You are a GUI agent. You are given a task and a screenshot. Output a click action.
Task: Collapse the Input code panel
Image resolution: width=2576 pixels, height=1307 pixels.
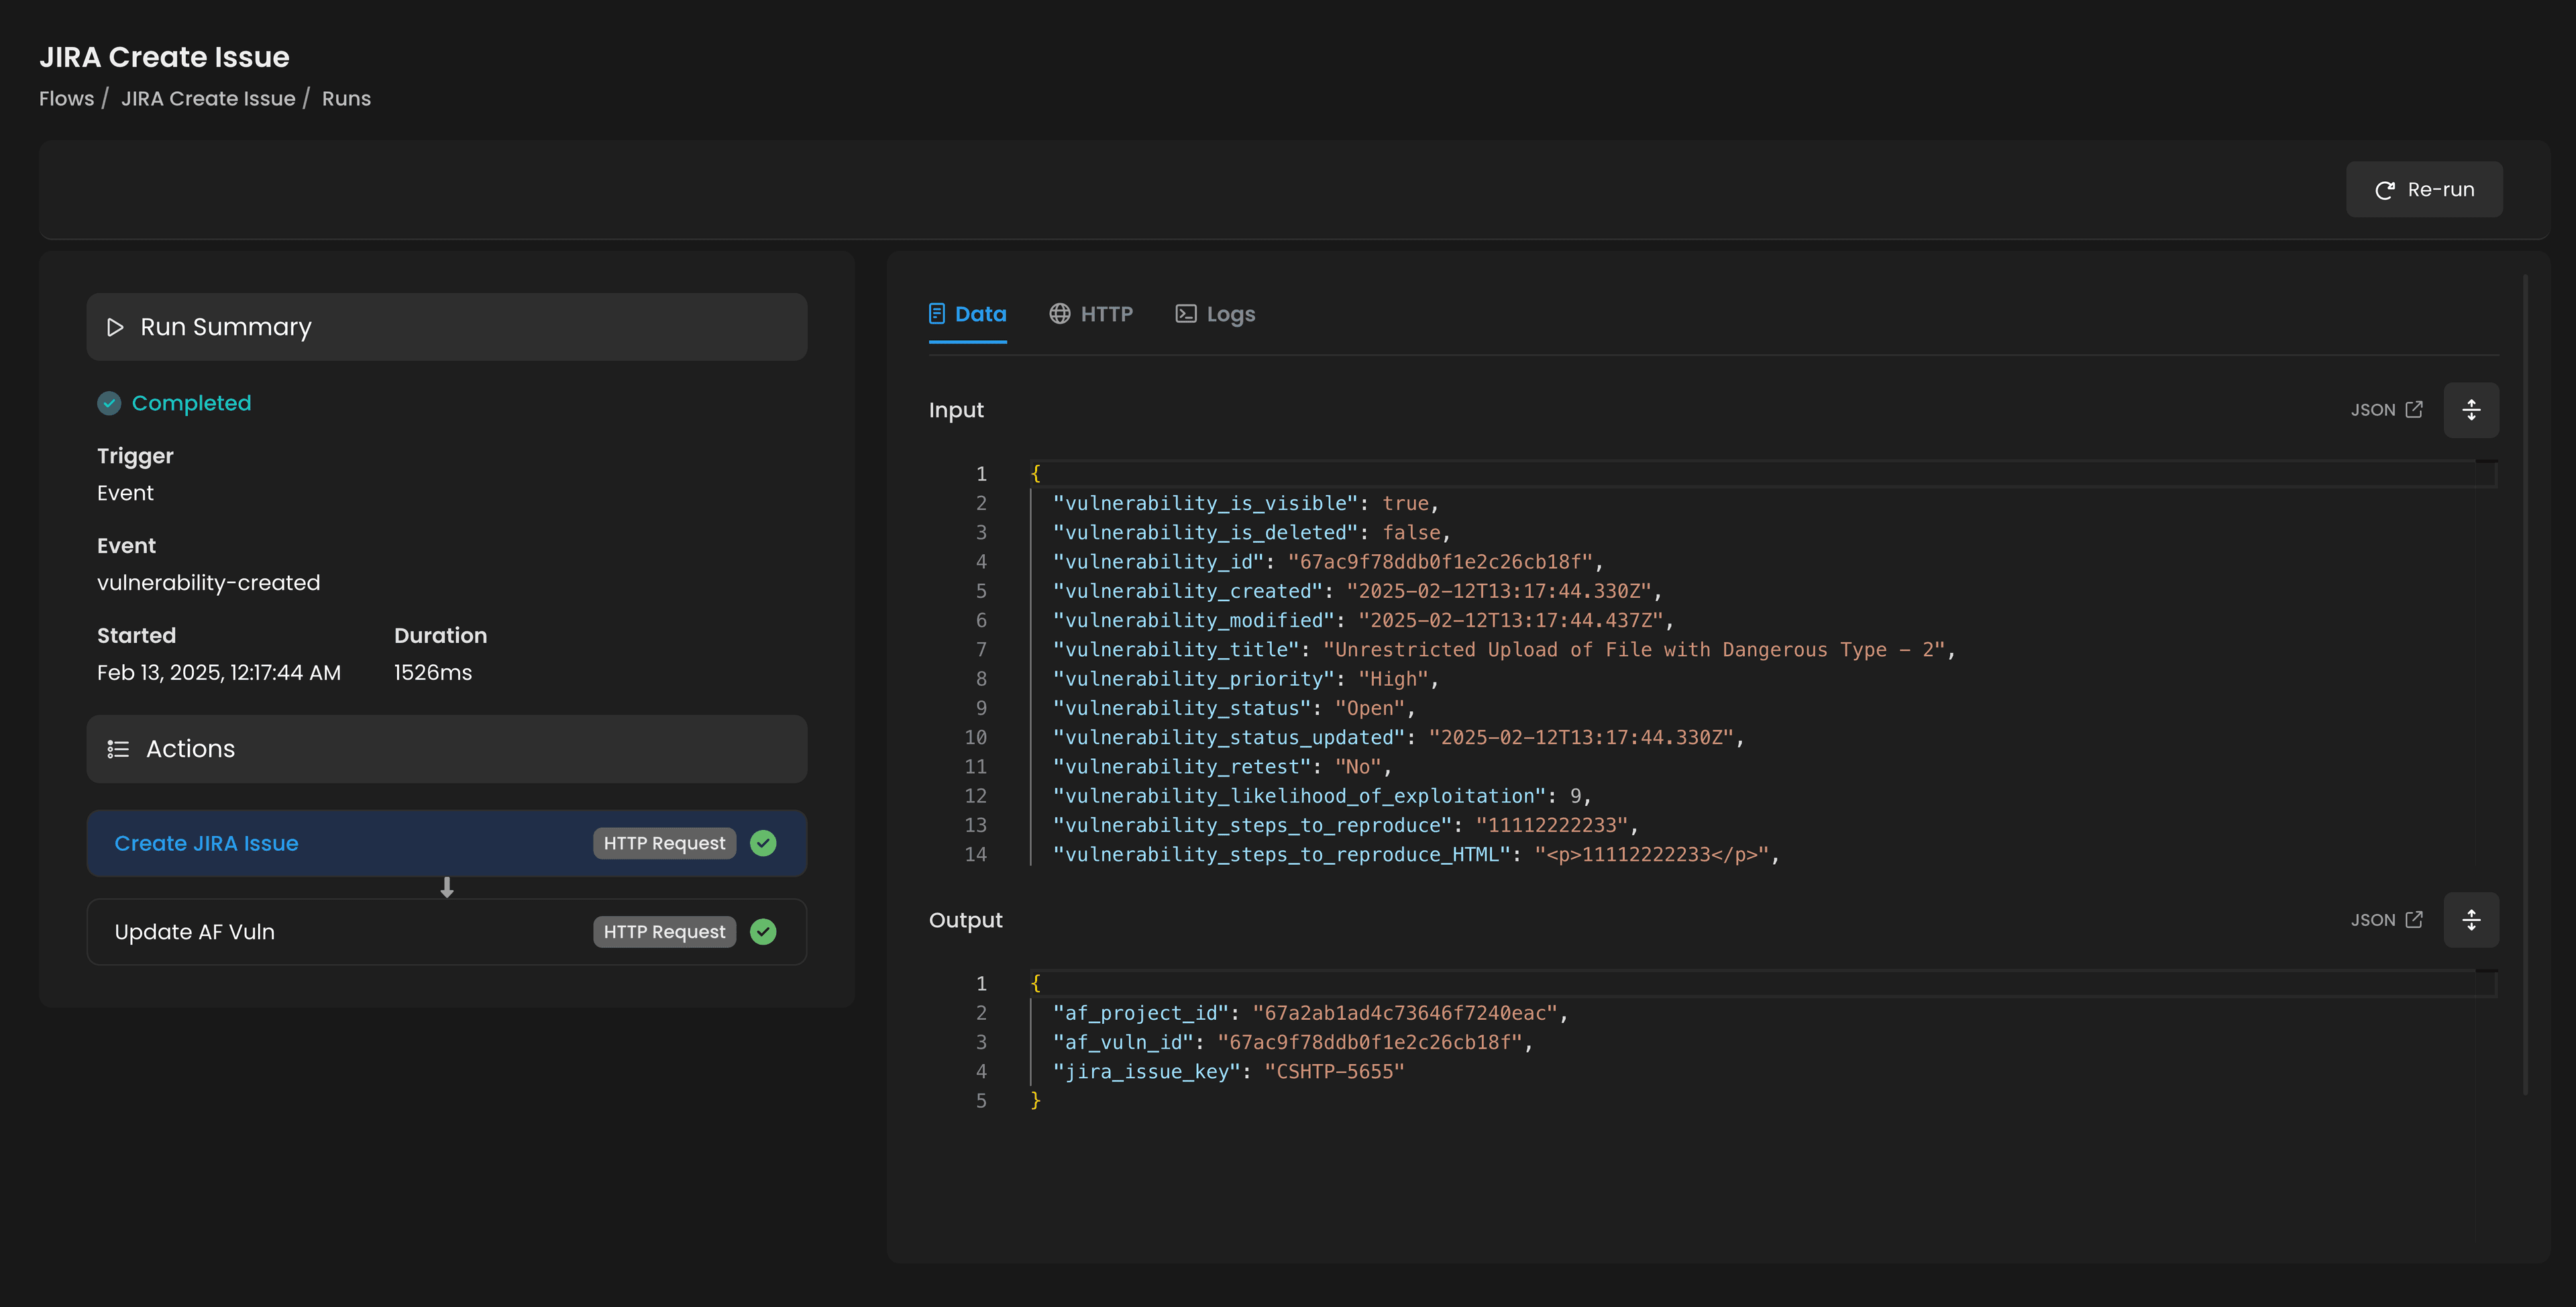(2471, 410)
